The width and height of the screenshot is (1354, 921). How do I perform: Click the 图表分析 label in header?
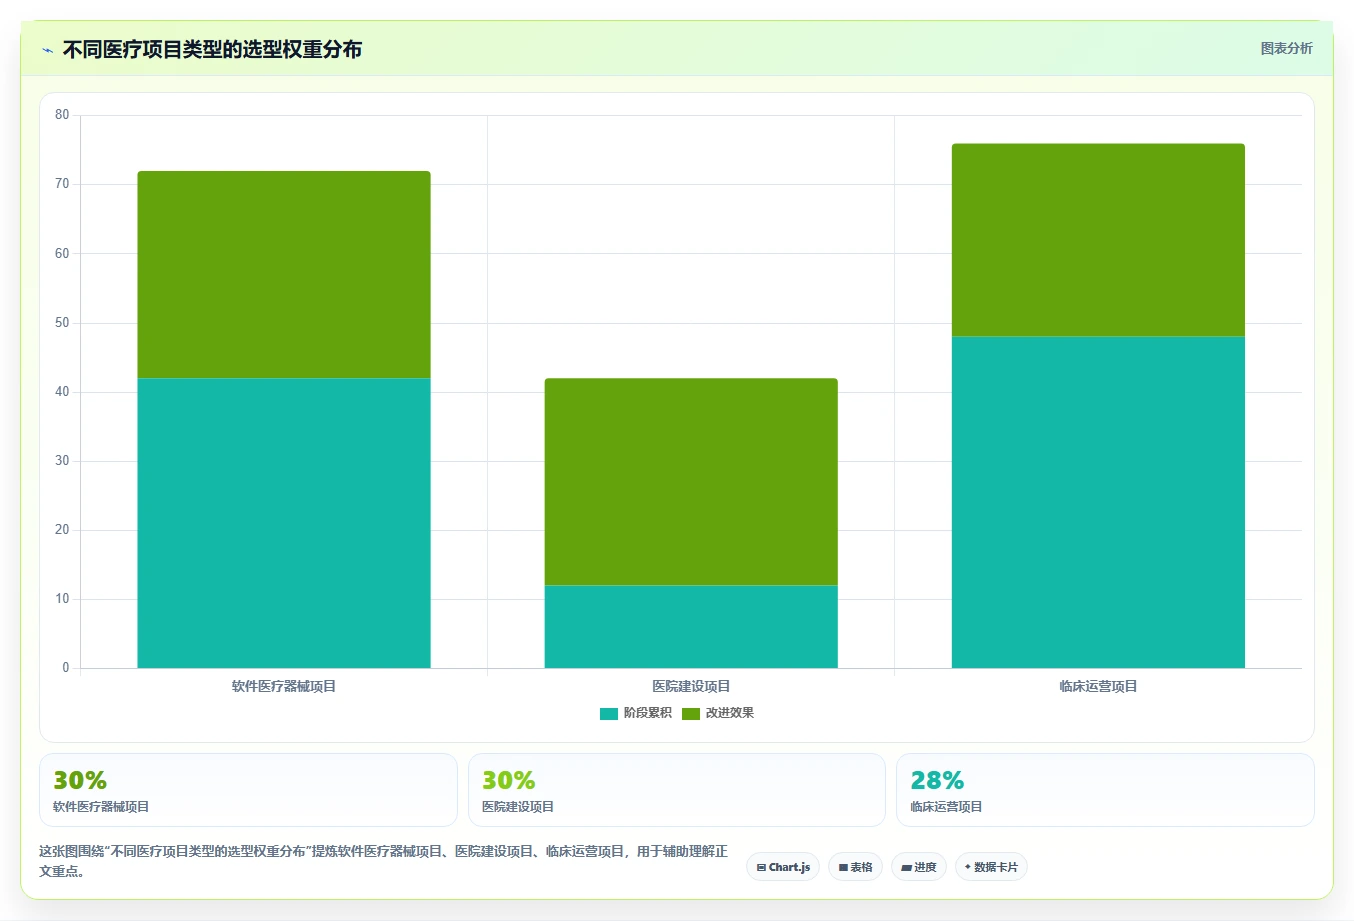click(x=1286, y=48)
